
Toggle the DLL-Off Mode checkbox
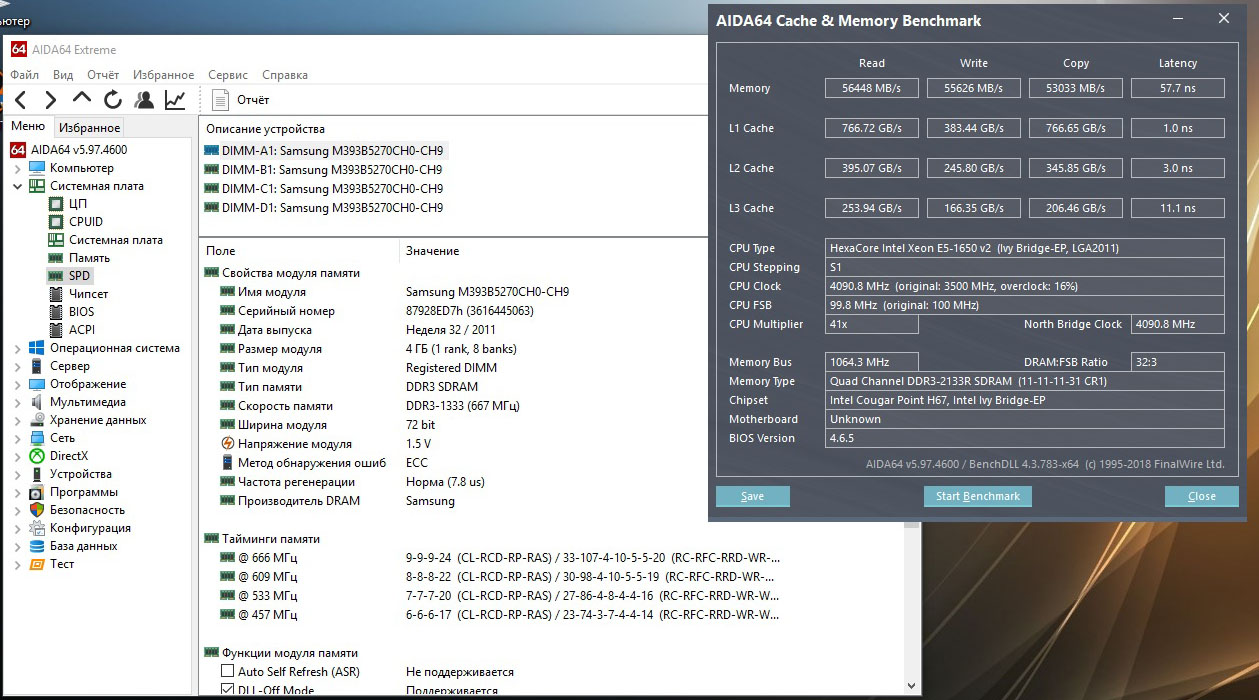click(228, 690)
